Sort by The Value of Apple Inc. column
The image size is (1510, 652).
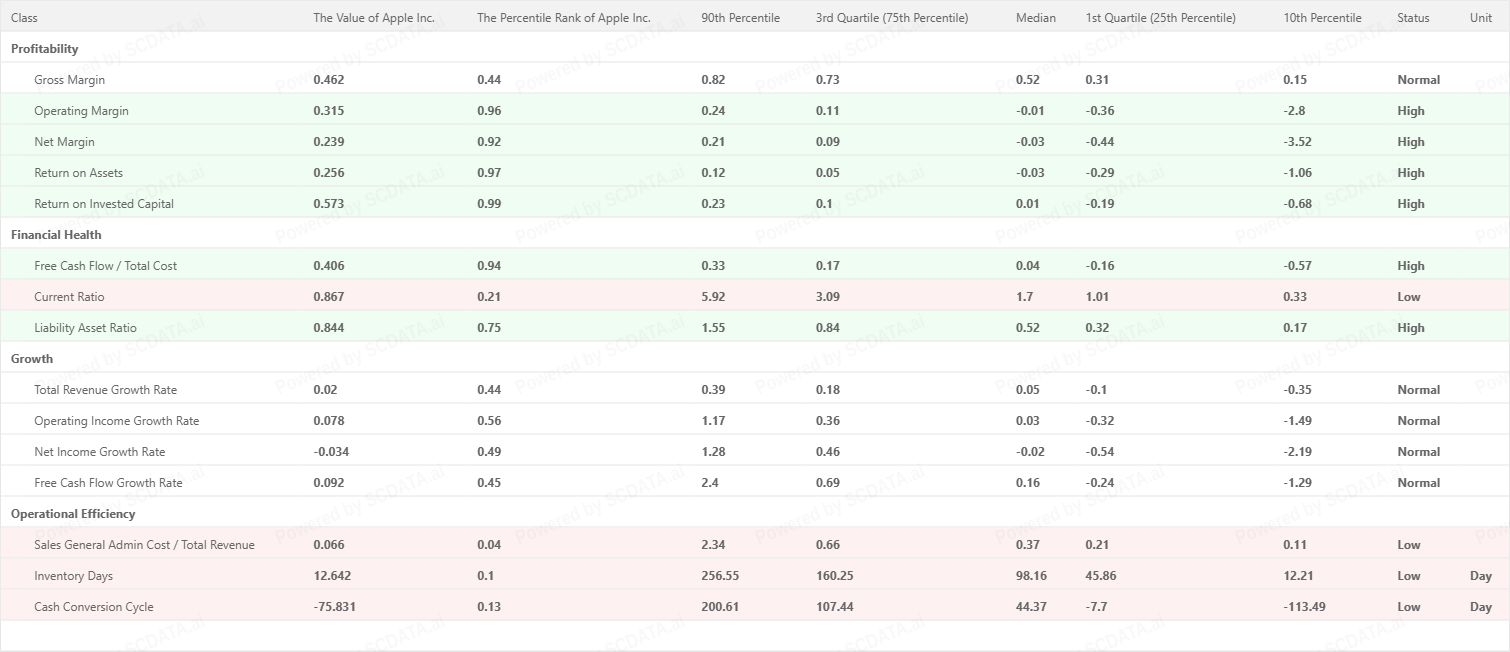pos(373,18)
